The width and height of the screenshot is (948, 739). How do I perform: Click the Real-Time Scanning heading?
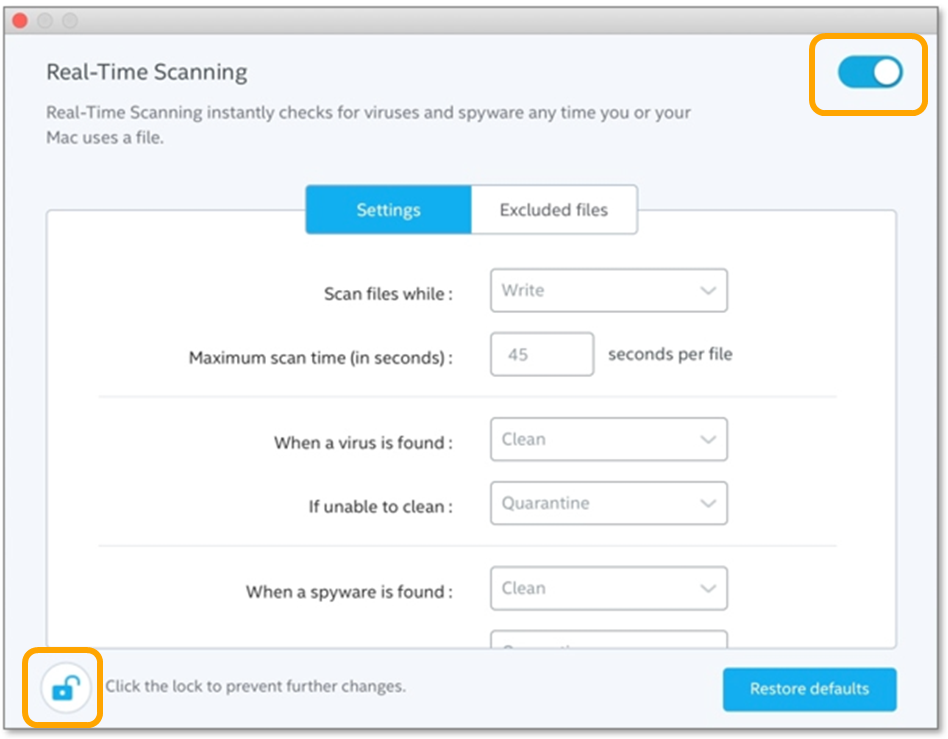(147, 72)
